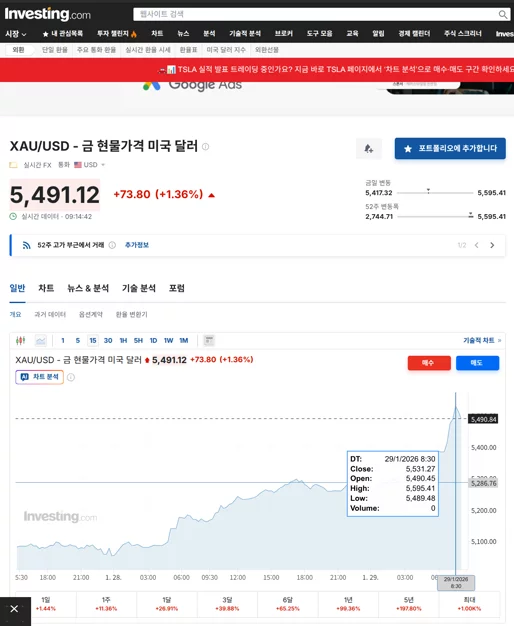514x626 pixels.
Task: Select the 1일 performance period
Action: pyautogui.click(x=46, y=604)
